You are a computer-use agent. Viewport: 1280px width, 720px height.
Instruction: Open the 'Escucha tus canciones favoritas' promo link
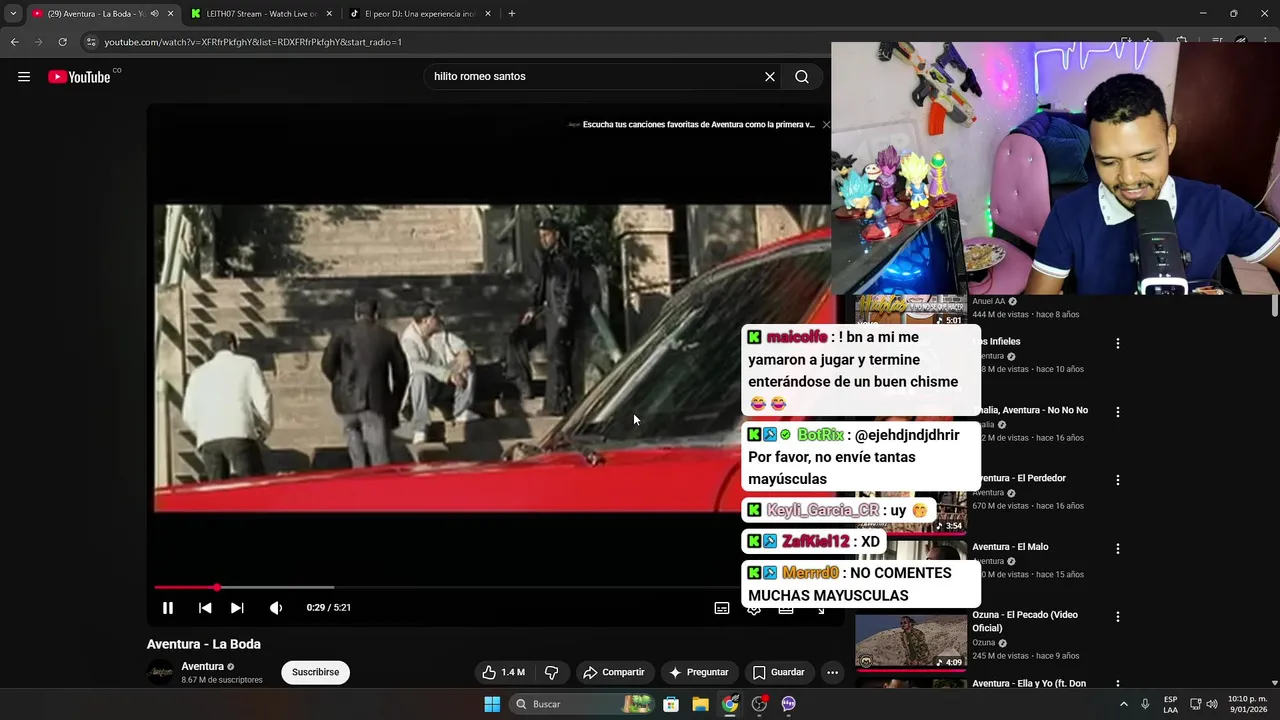[698, 125]
